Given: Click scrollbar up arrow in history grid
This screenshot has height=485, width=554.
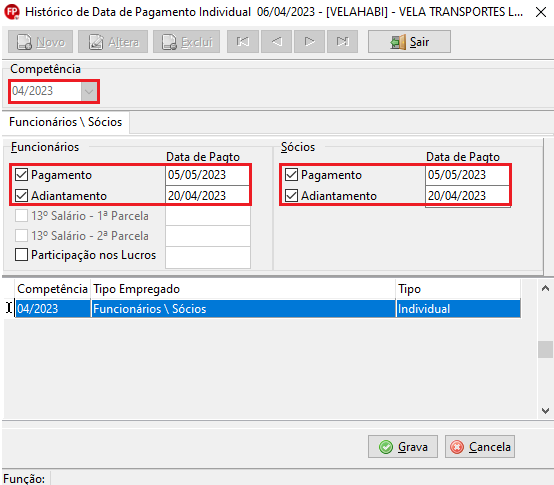Looking at the screenshot, I should [x=545, y=289].
